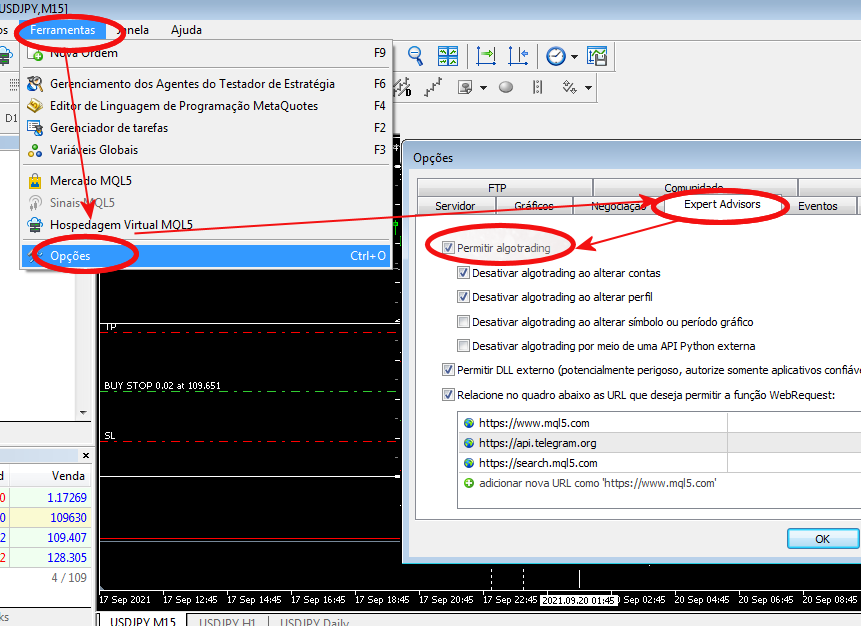861x626 pixels.
Task: Choose 'Gerenciamento dos Agentes do Testador de Estratégia'
Action: (206, 83)
